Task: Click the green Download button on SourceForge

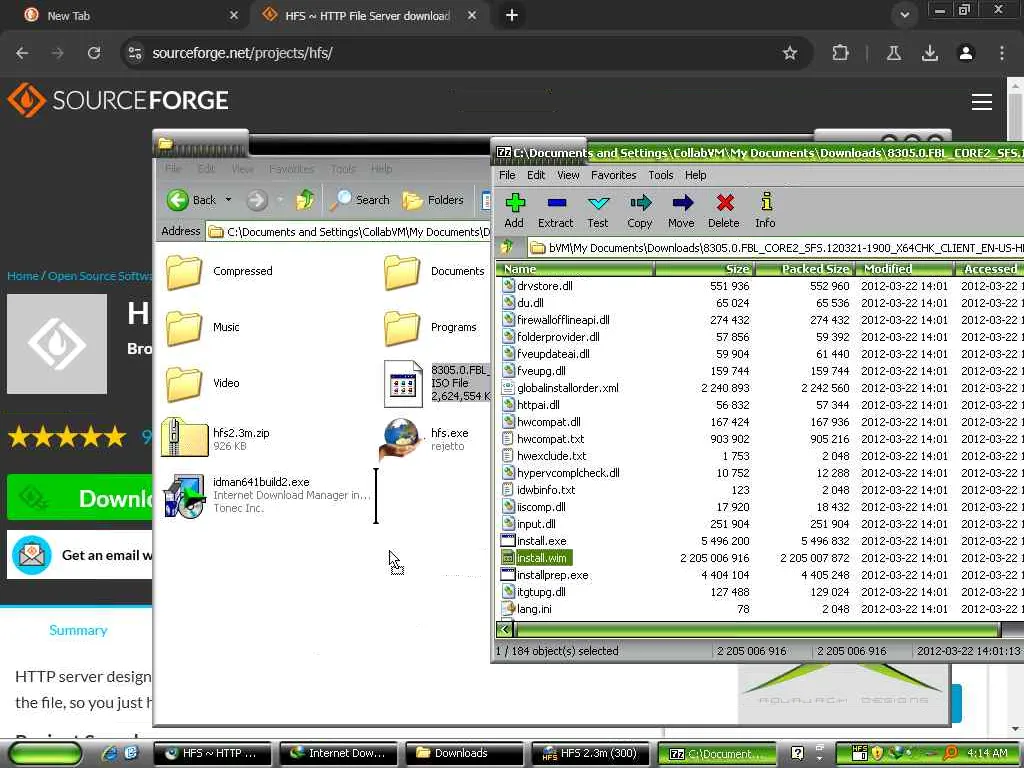Action: pyautogui.click(x=80, y=498)
